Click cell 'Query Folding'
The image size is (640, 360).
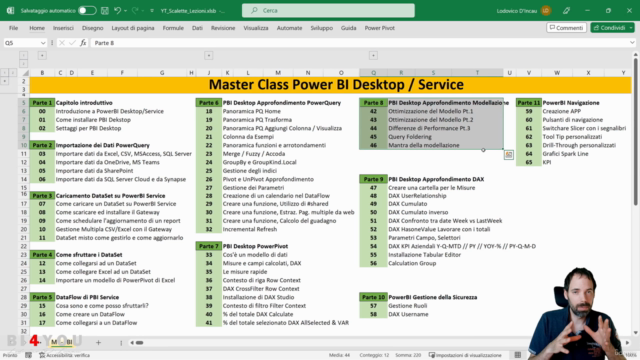pyautogui.click(x=410, y=137)
